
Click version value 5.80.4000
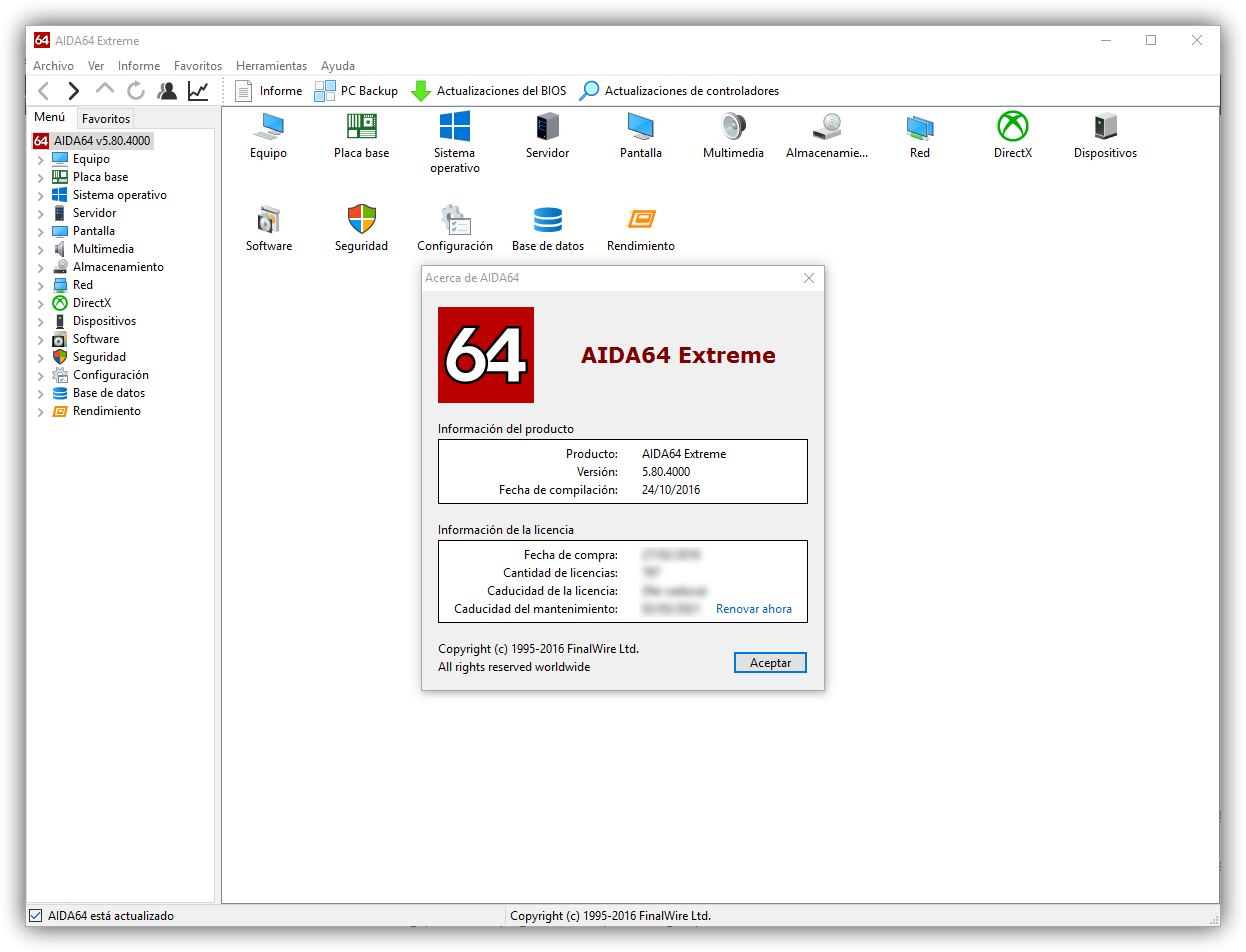(666, 472)
